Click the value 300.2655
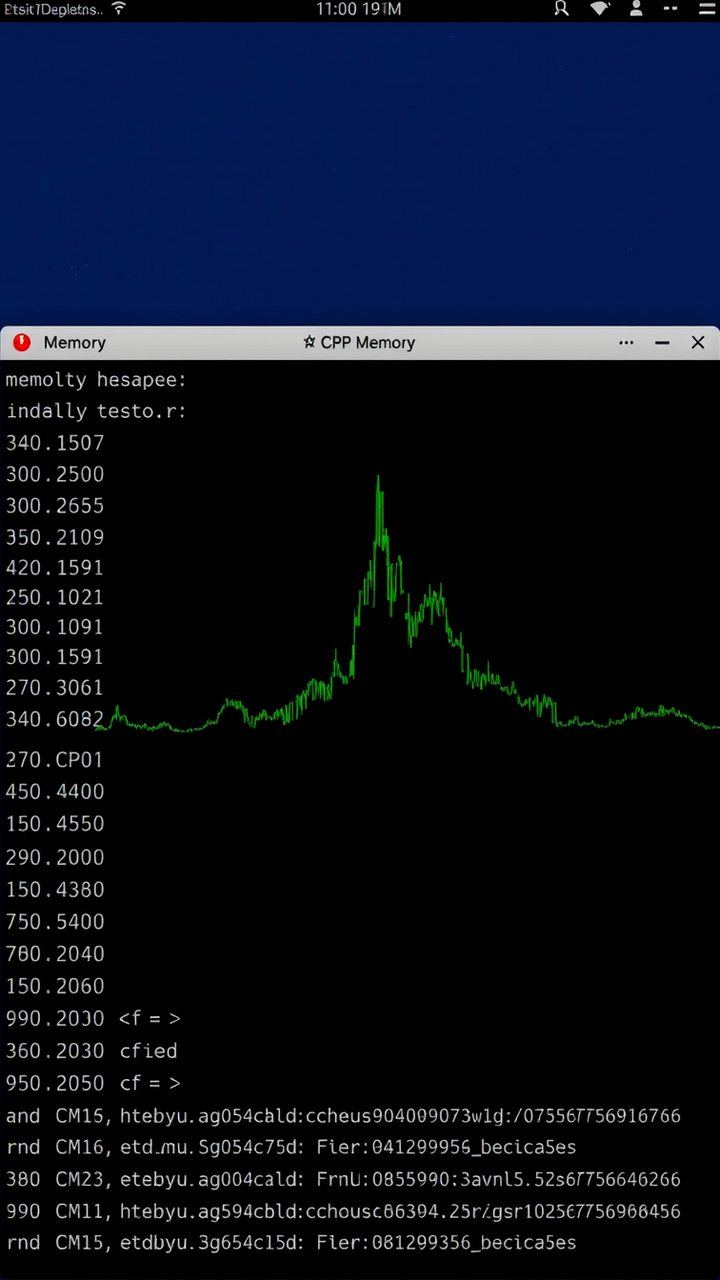This screenshot has height=1280, width=720. [55, 505]
